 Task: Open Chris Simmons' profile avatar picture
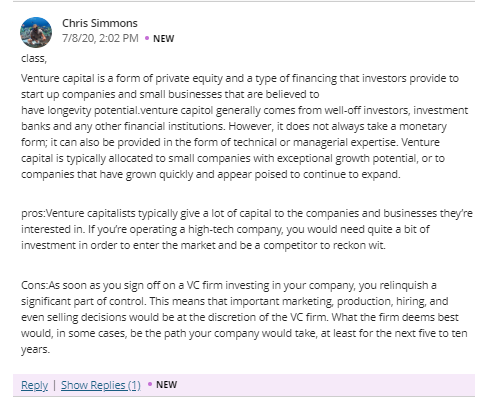tap(36, 32)
